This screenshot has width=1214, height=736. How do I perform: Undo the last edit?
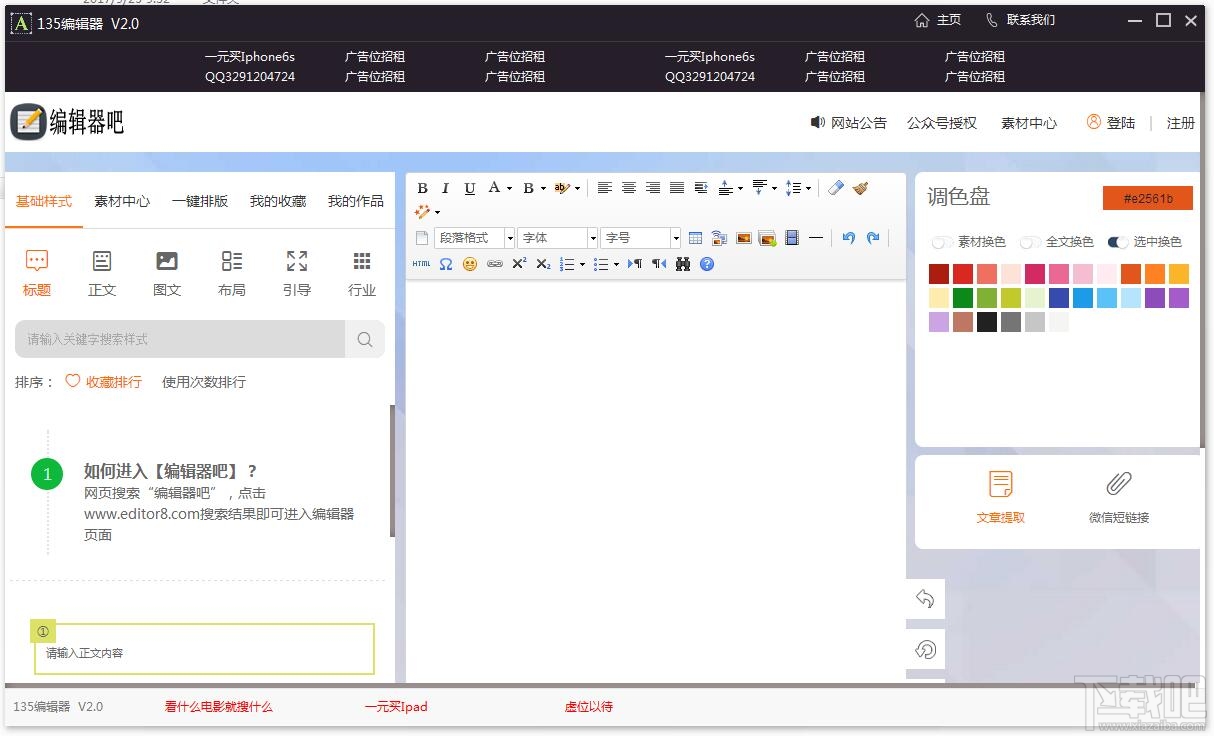tap(849, 238)
